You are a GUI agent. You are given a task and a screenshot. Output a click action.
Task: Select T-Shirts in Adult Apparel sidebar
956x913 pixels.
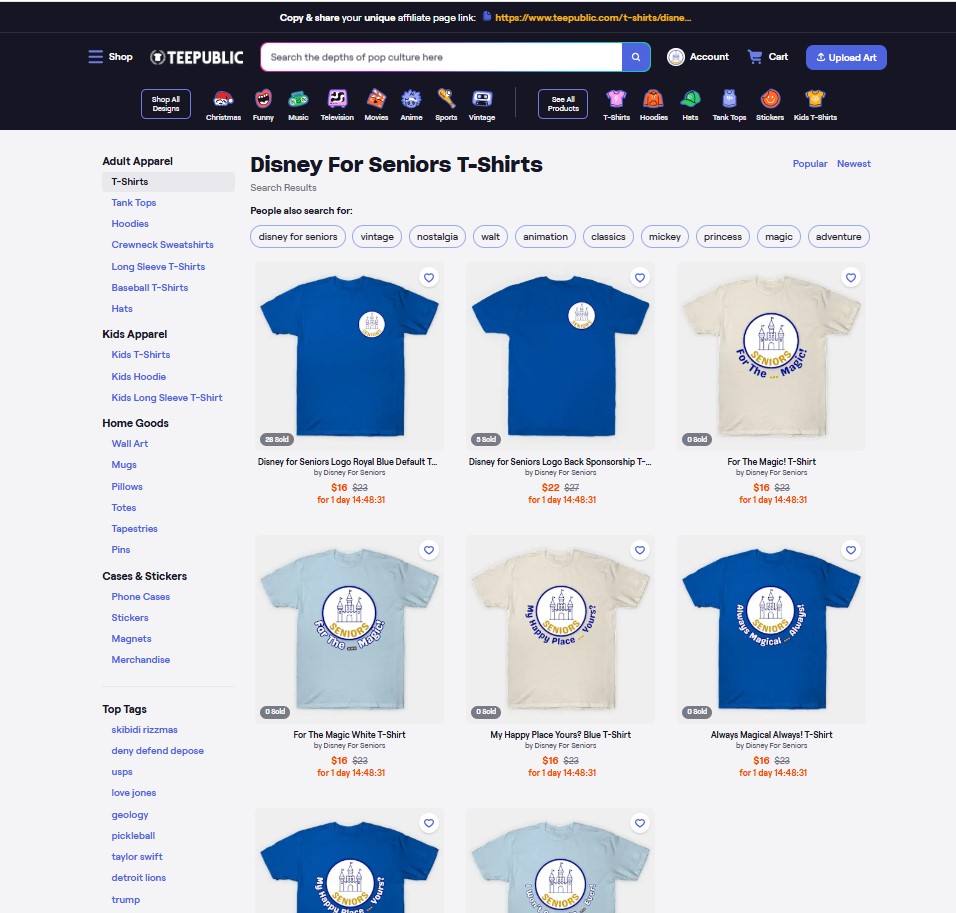pos(168,182)
